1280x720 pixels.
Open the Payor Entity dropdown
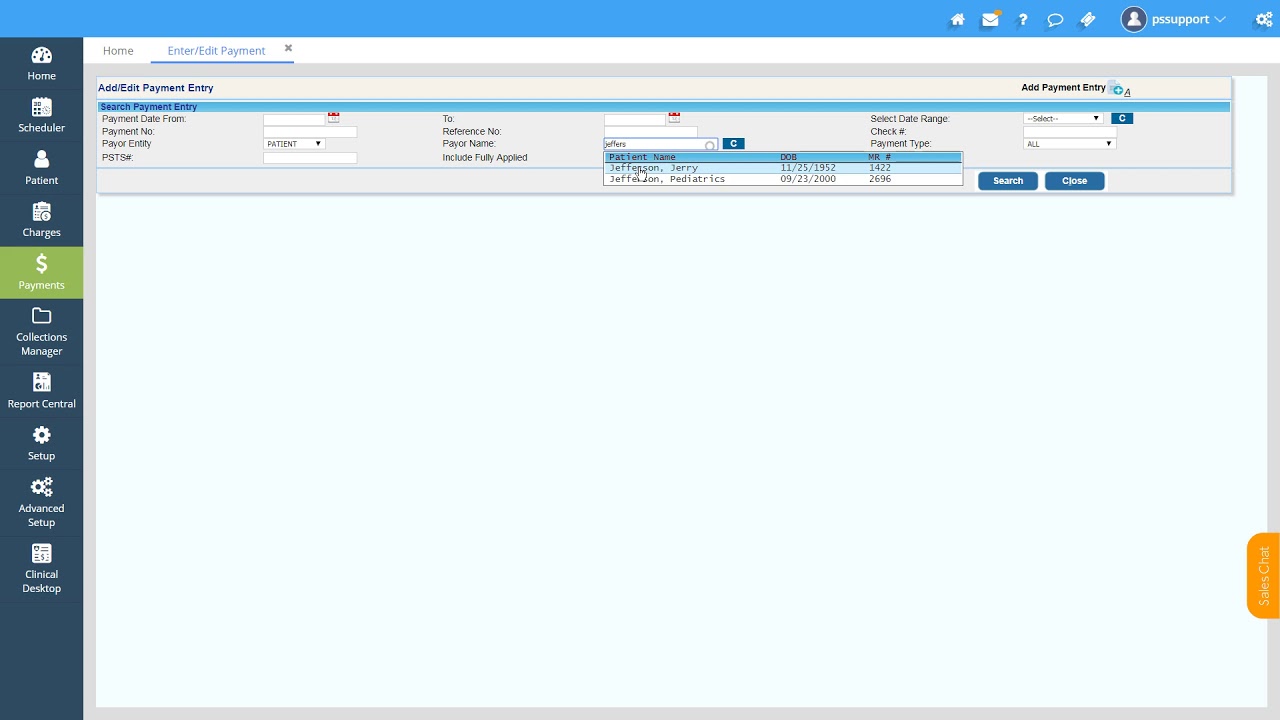(294, 144)
